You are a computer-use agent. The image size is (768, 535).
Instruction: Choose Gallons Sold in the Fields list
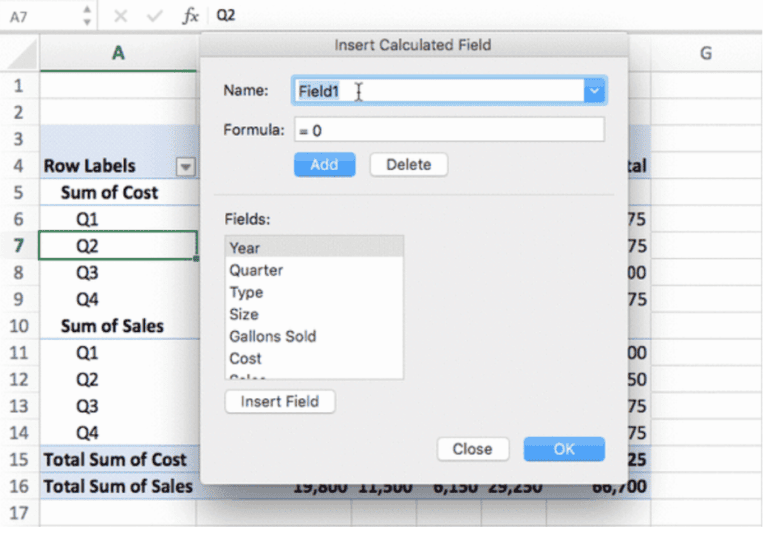click(314, 336)
